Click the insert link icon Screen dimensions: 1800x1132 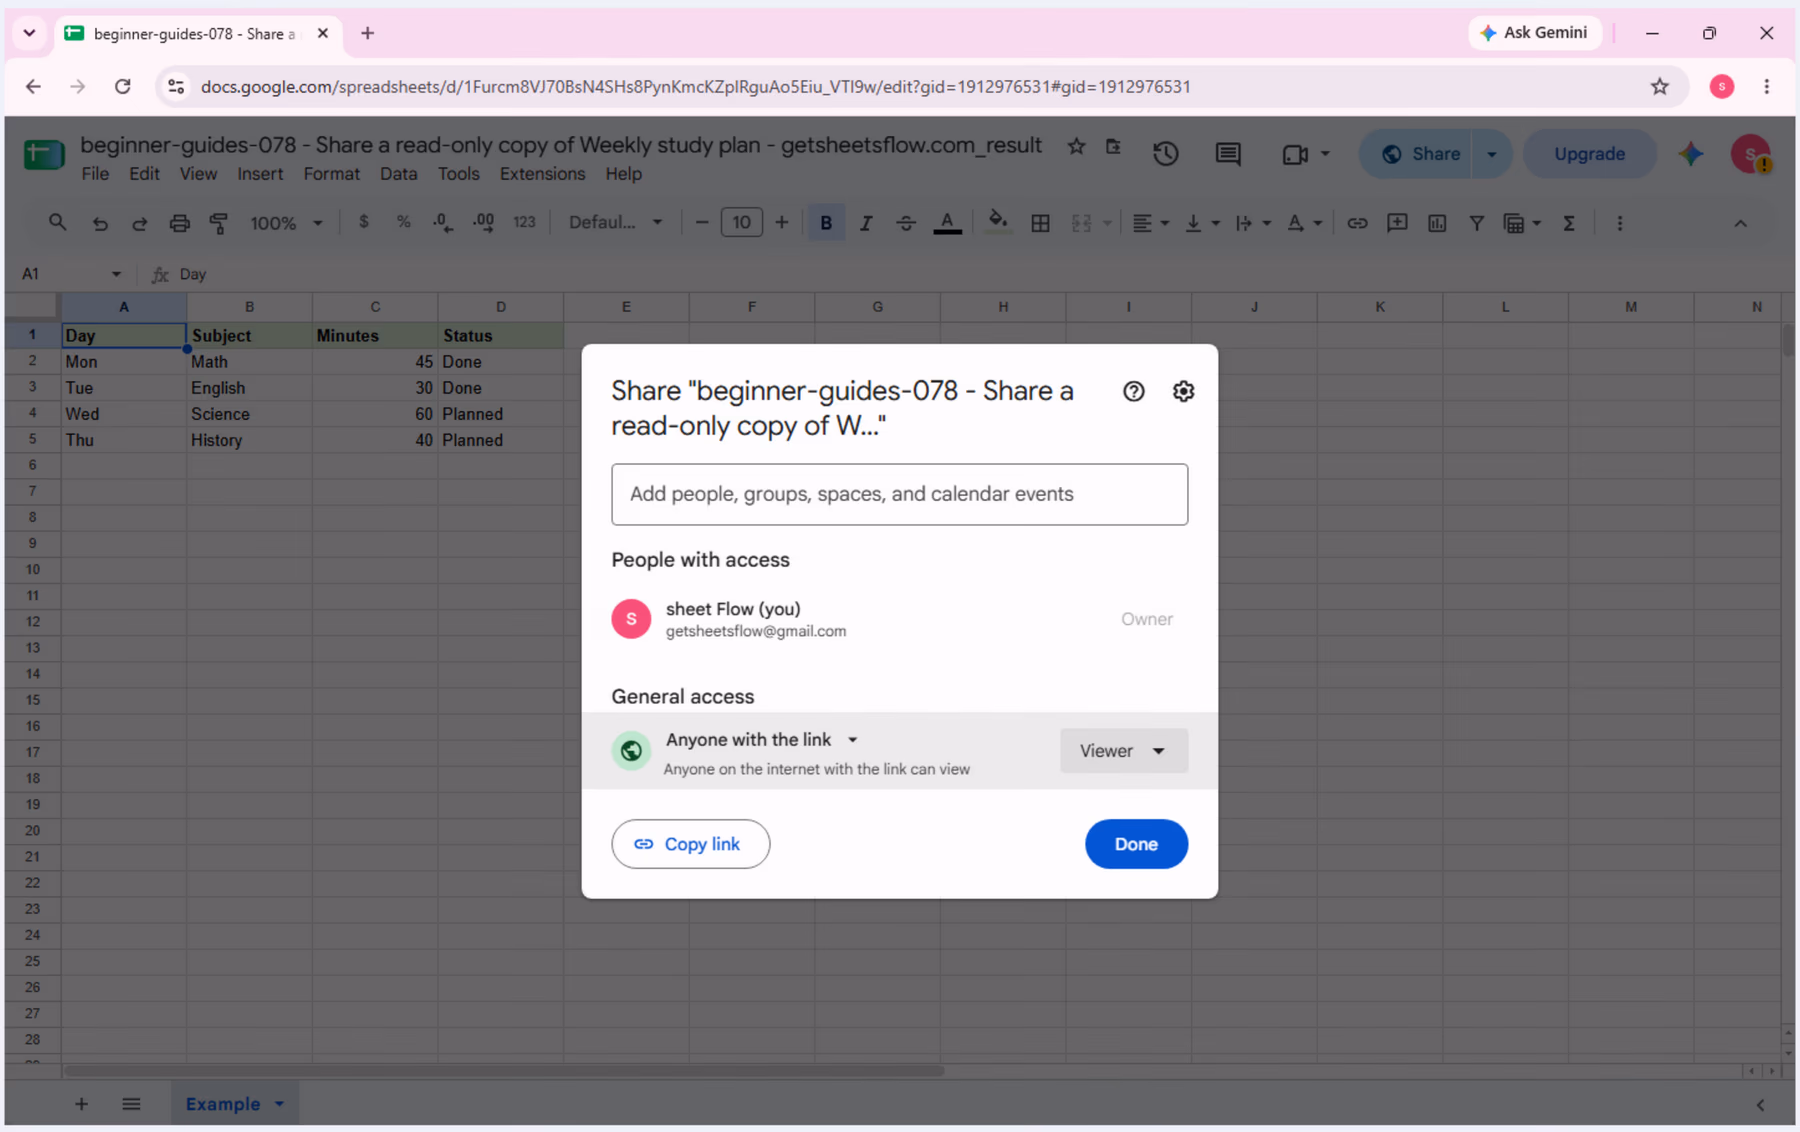pos(1357,223)
